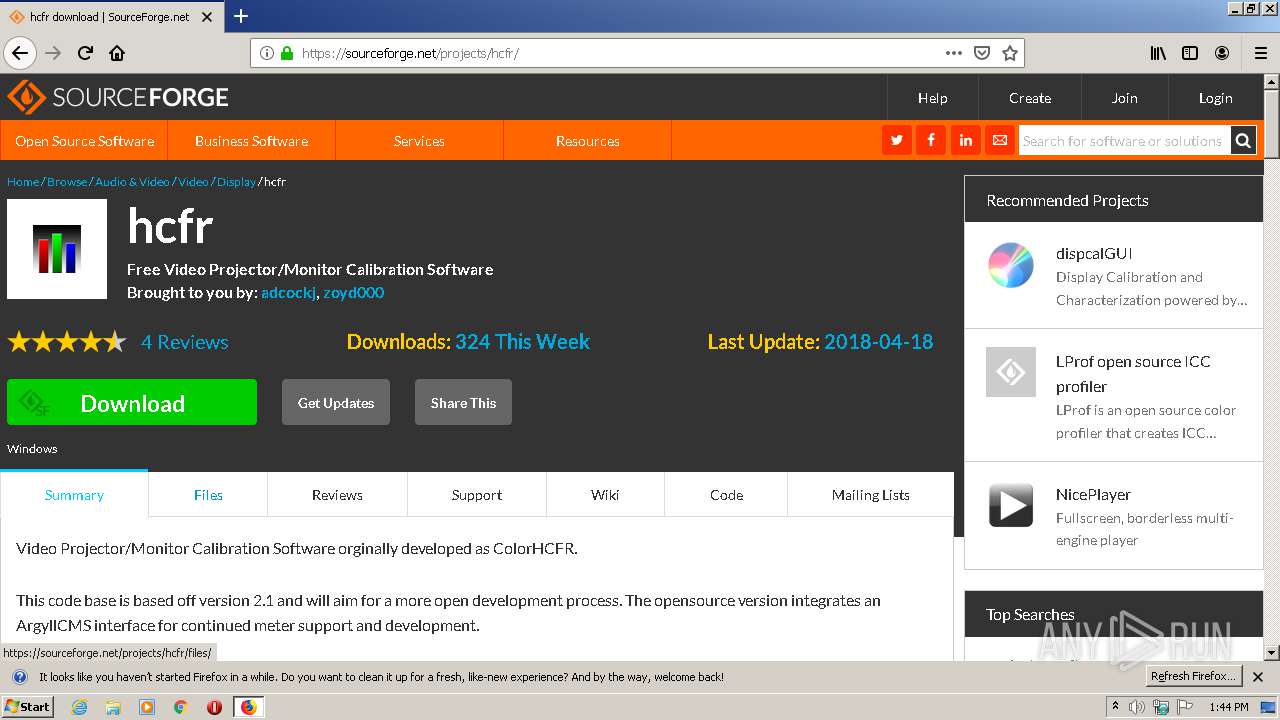Viewport: 1280px width, 720px height.
Task: Click the email envelope icon
Action: 999,141
